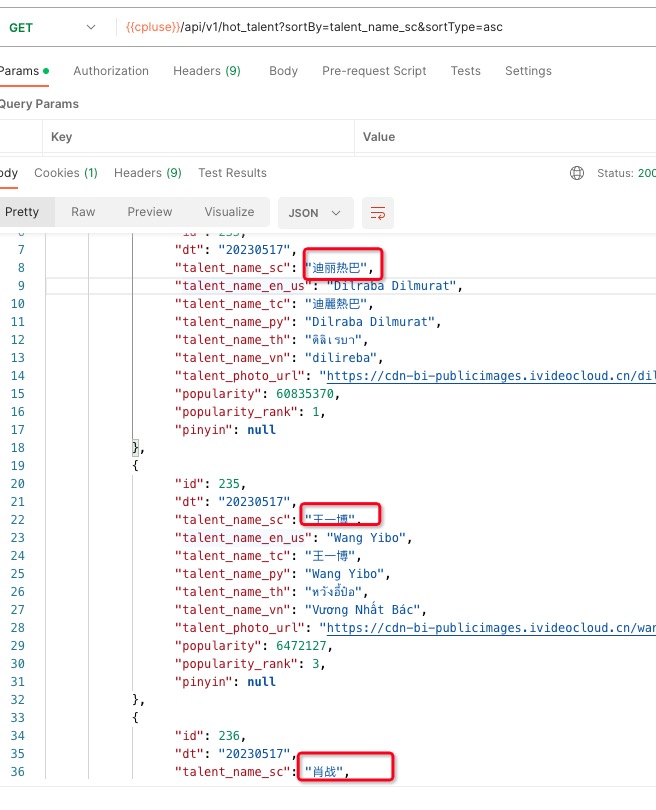Click the popularity value 60835370
This screenshot has height=810, width=656.
click(305, 394)
